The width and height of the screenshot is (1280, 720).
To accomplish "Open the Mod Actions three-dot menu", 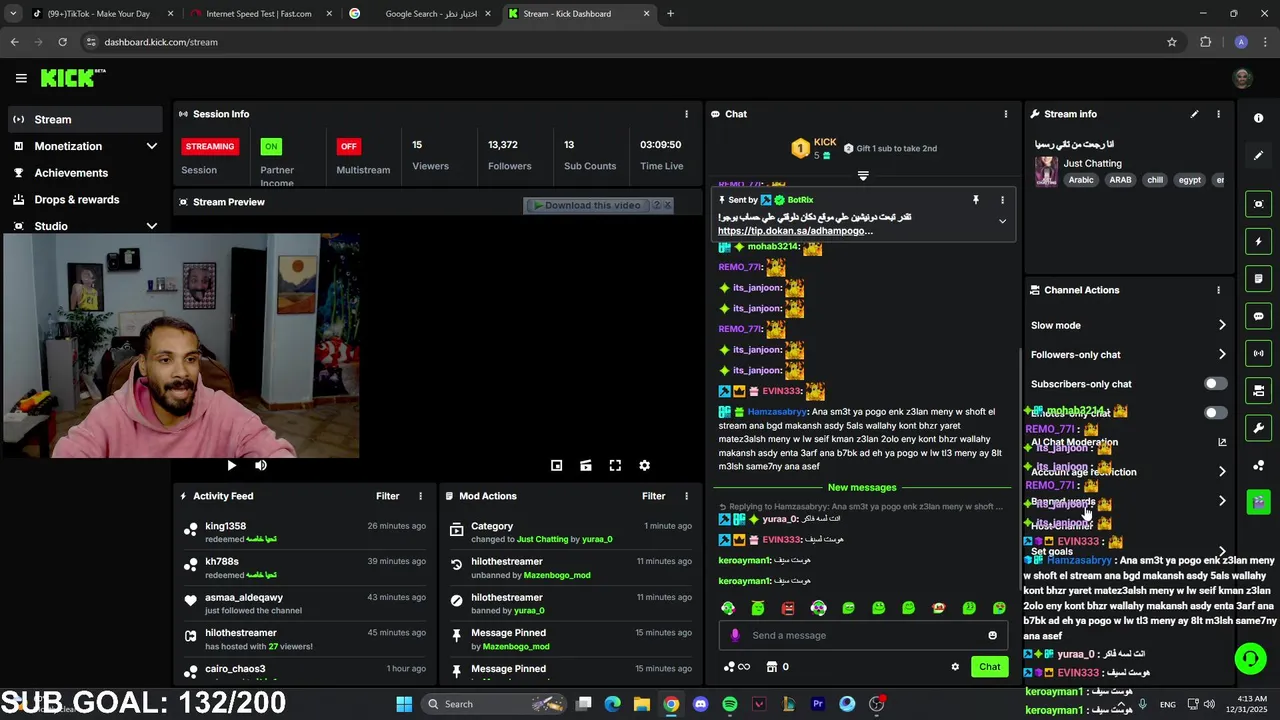I will [x=686, y=496].
